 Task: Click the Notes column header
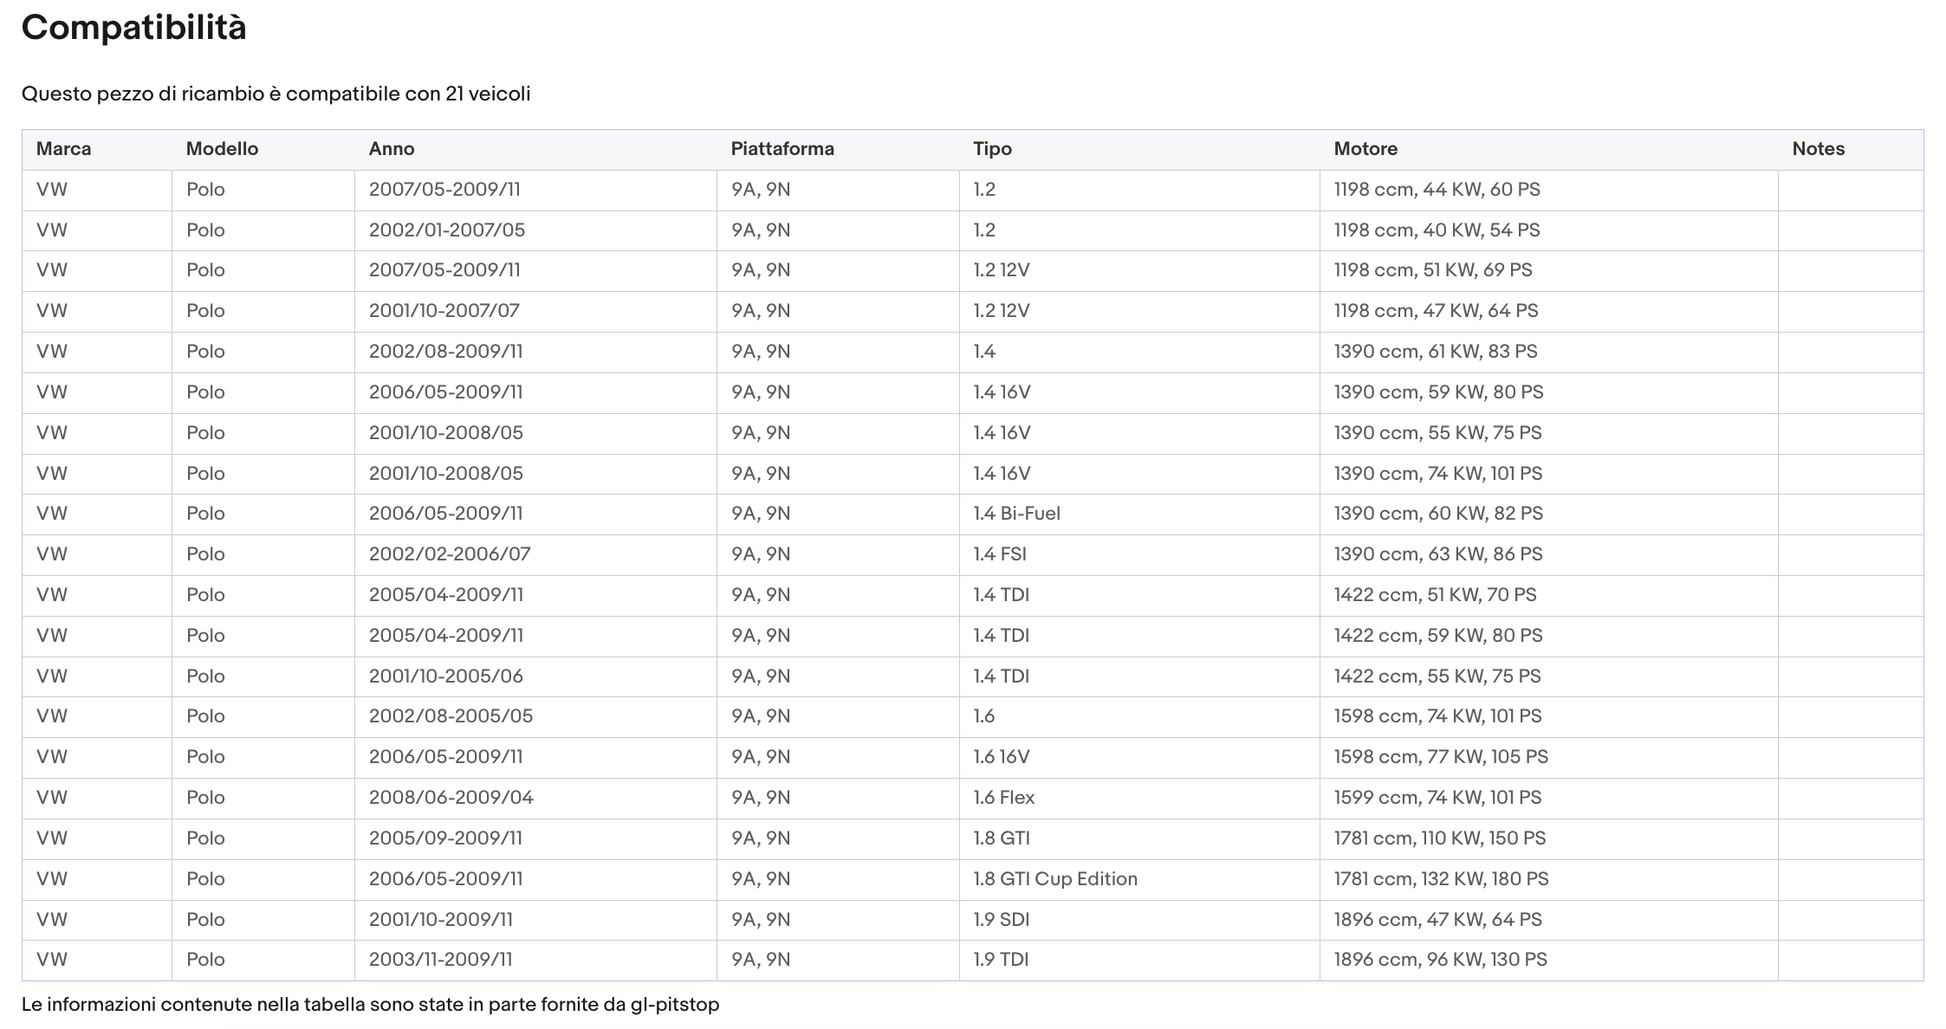click(1817, 149)
